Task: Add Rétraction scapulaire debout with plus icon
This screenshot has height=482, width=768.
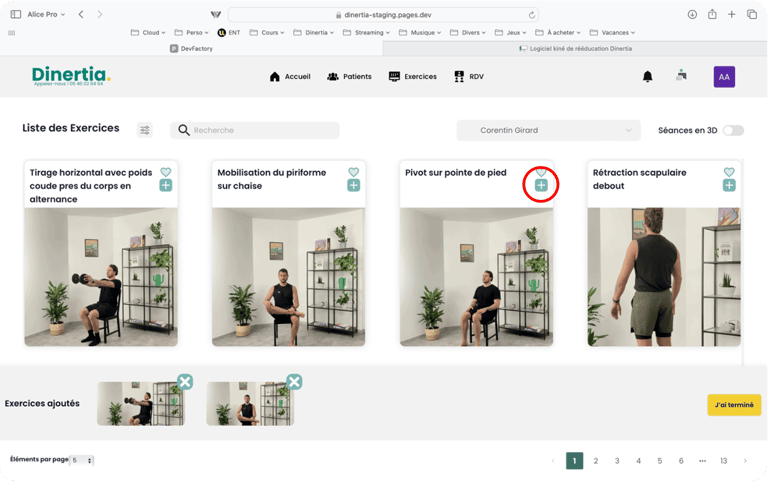Action: click(x=729, y=186)
